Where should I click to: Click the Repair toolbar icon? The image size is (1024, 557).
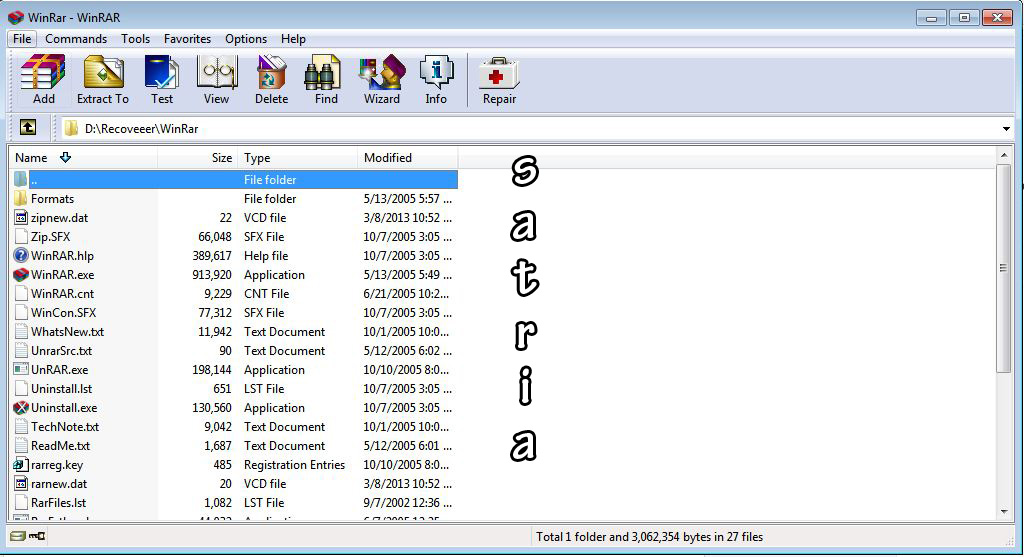click(x=499, y=73)
